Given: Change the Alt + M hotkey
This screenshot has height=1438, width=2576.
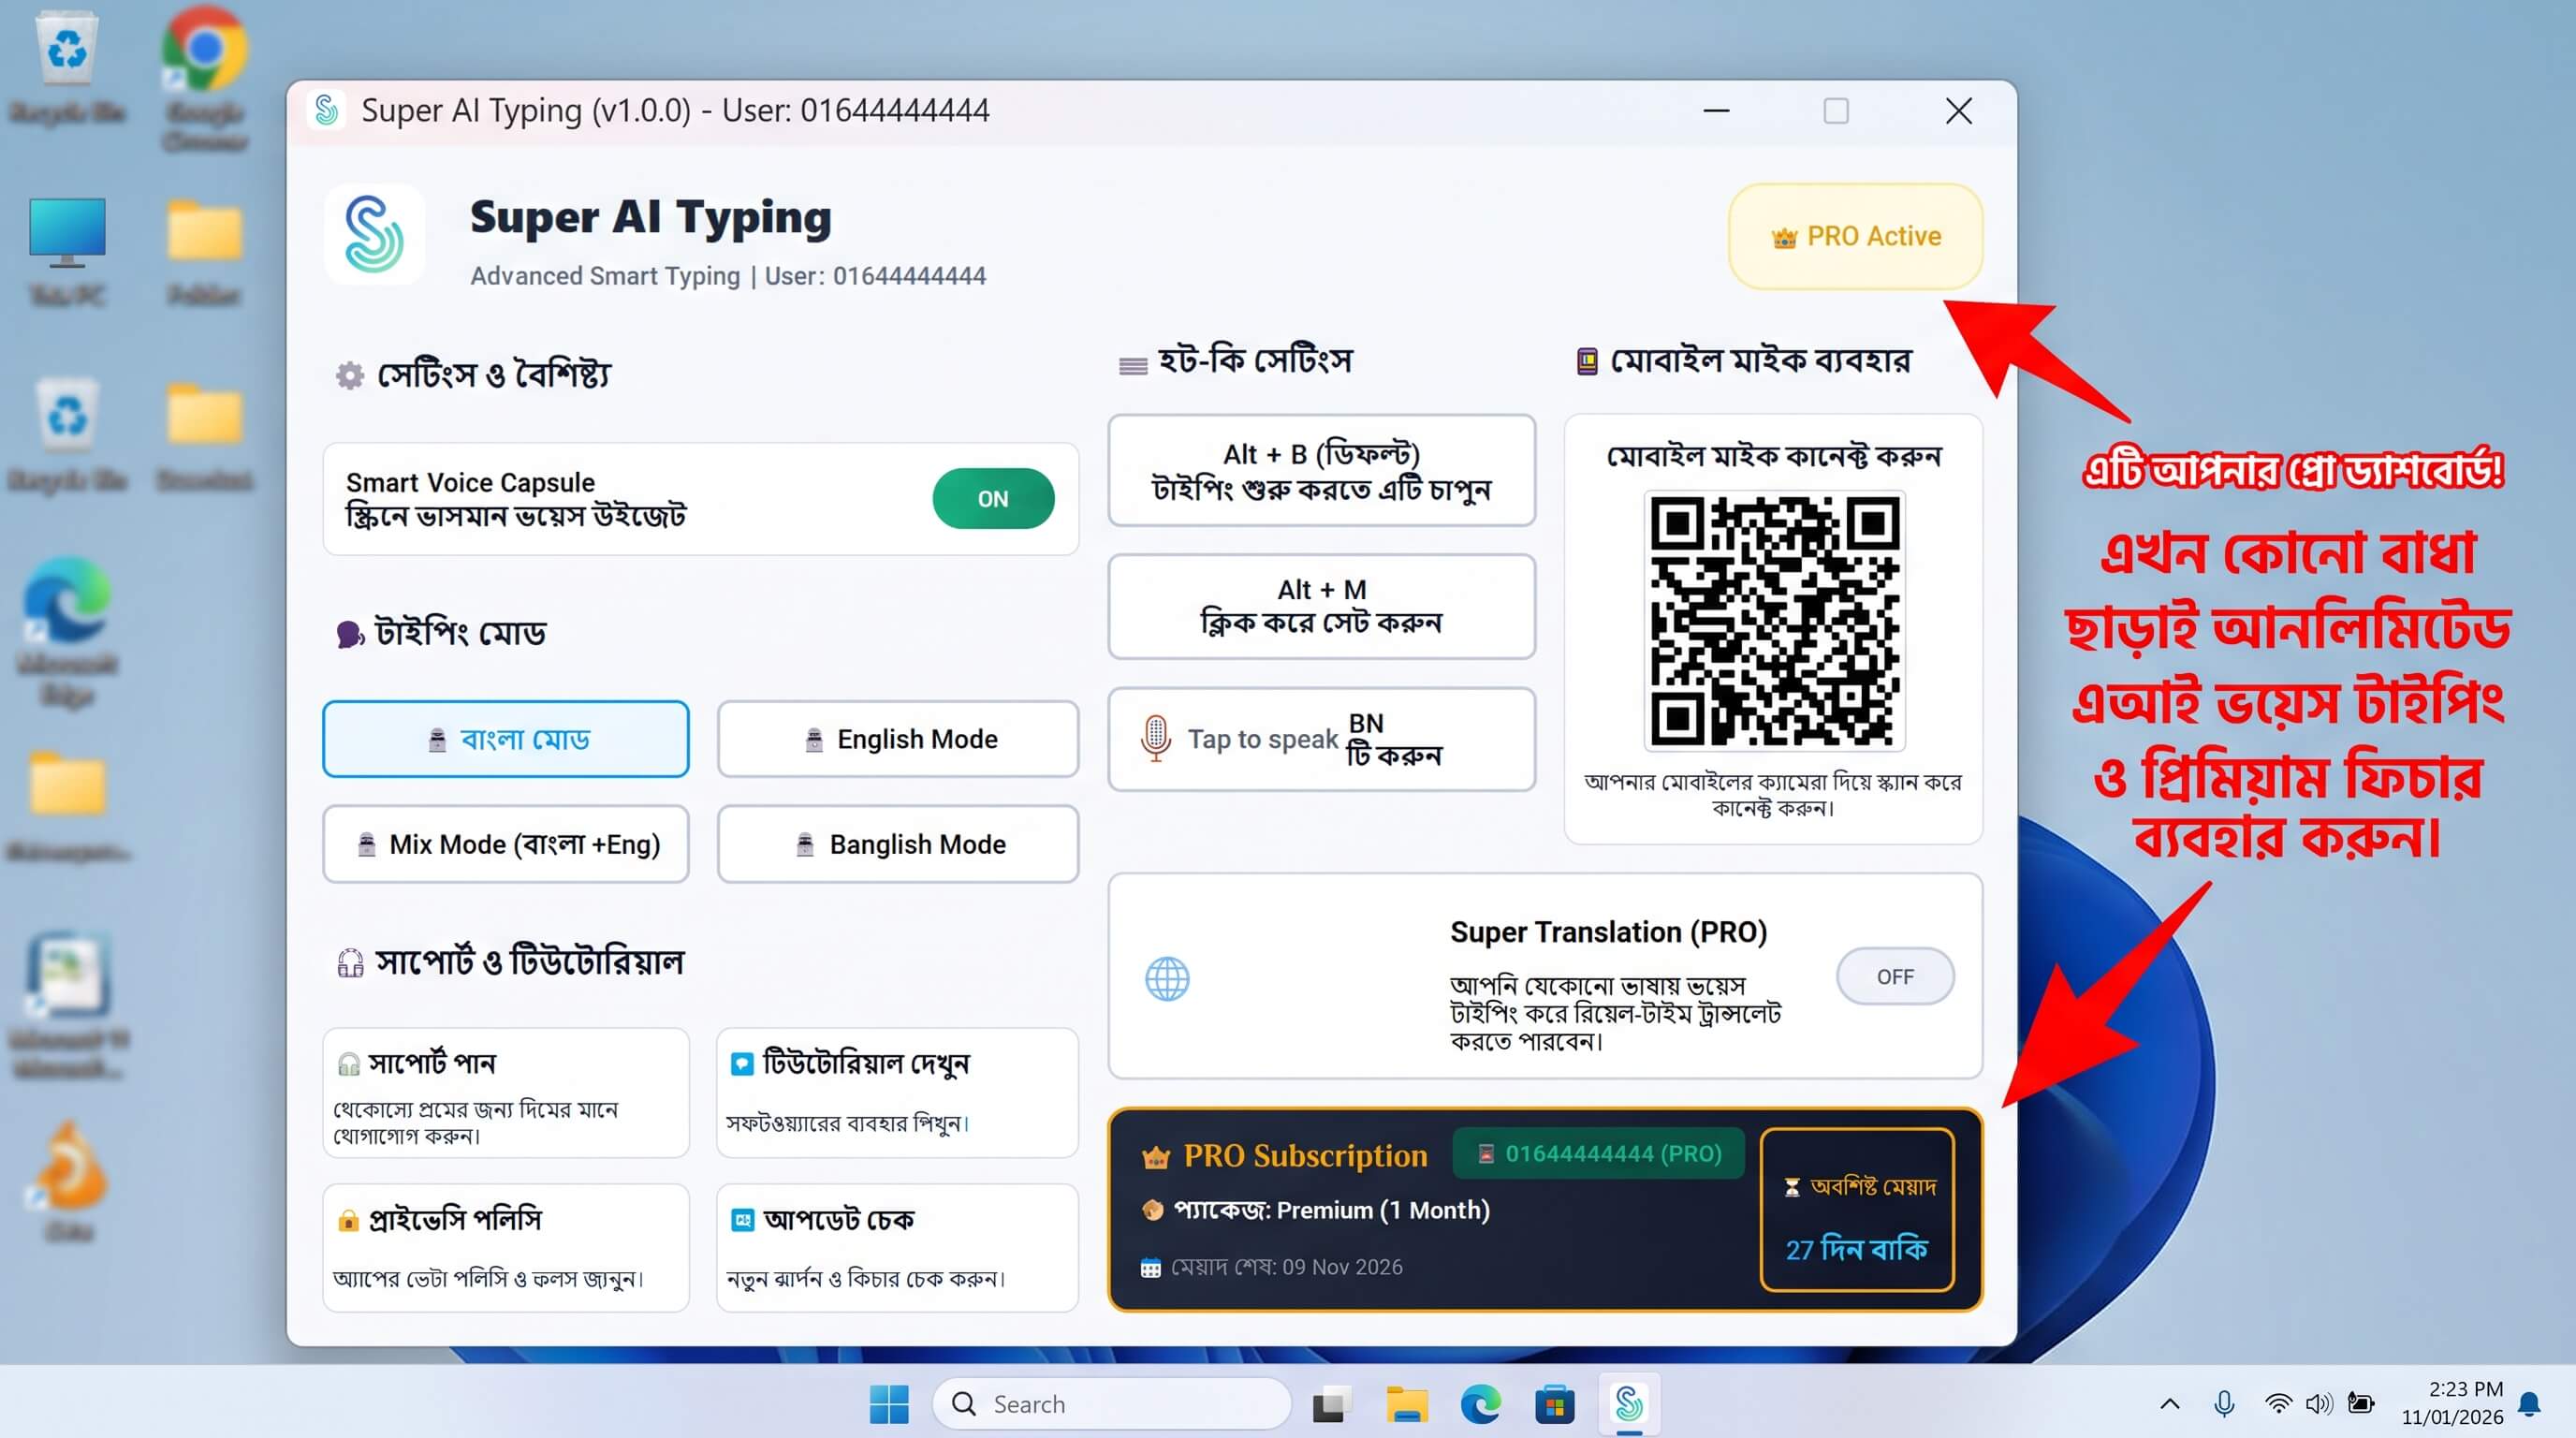Looking at the screenshot, I should tap(1321, 606).
